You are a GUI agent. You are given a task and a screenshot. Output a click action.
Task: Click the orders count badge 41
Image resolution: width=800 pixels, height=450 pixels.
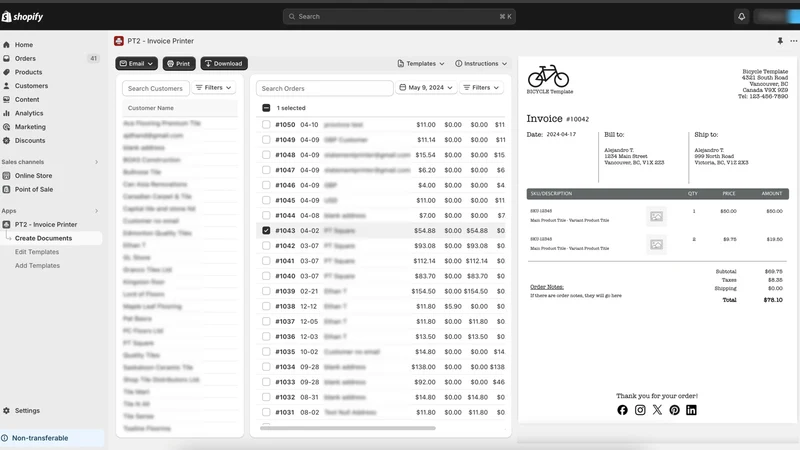pyautogui.click(x=93, y=59)
